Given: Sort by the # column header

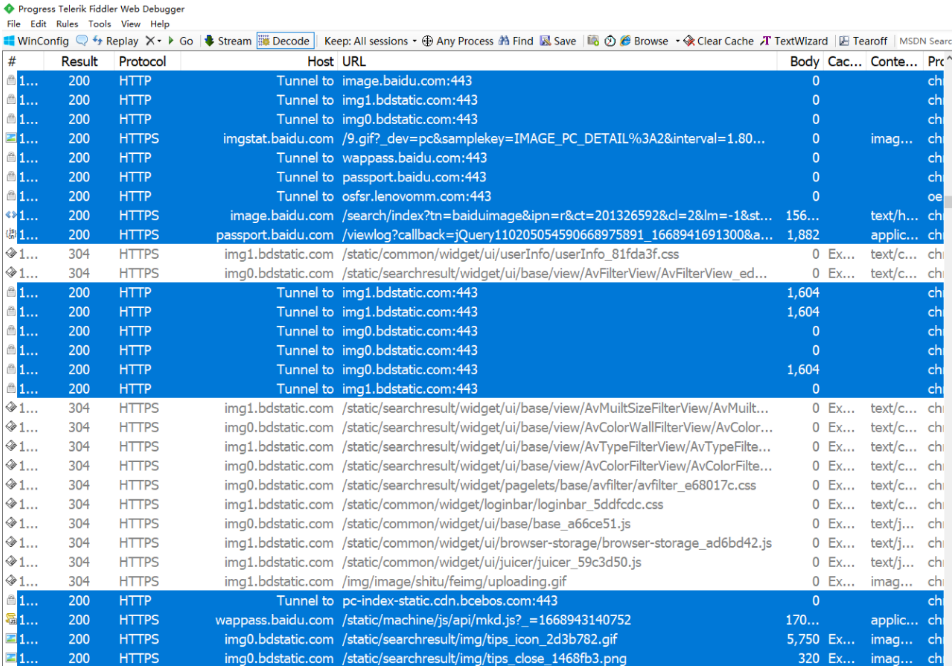Looking at the screenshot, I should (23, 61).
